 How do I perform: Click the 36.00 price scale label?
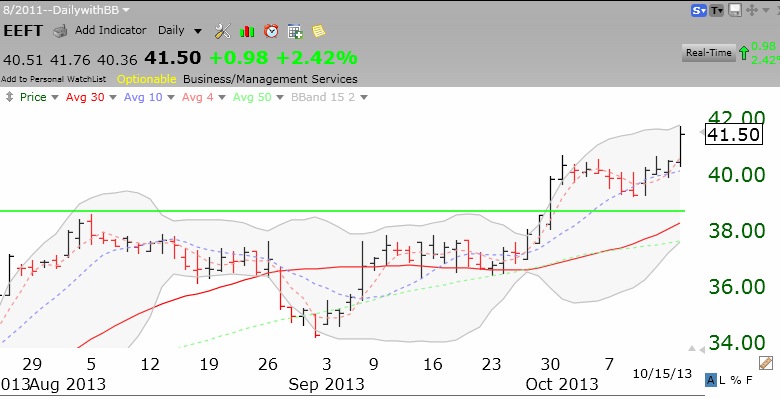click(736, 287)
